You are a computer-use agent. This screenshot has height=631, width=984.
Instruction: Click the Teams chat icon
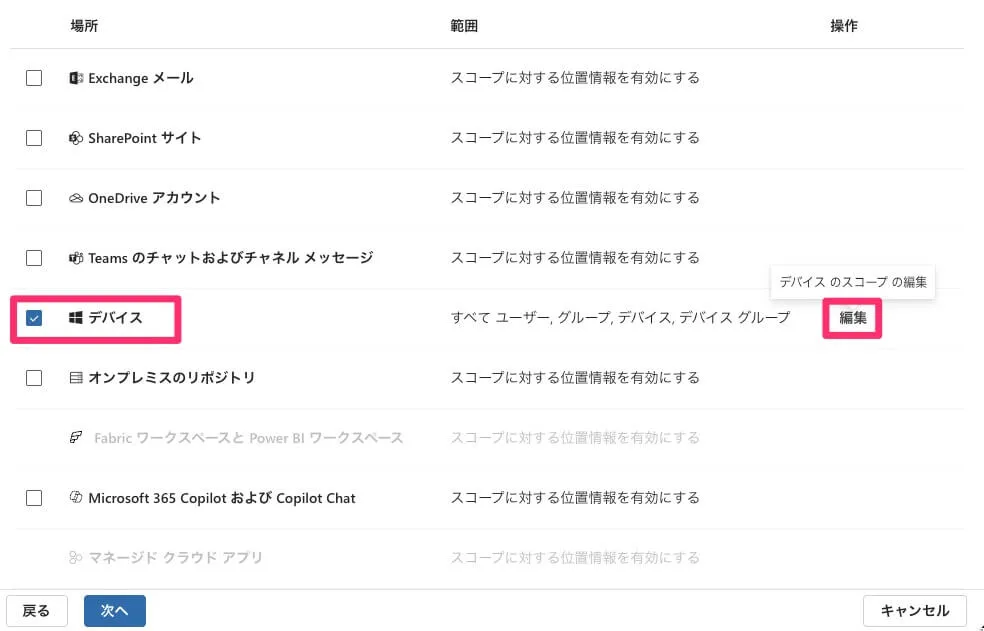coord(76,258)
